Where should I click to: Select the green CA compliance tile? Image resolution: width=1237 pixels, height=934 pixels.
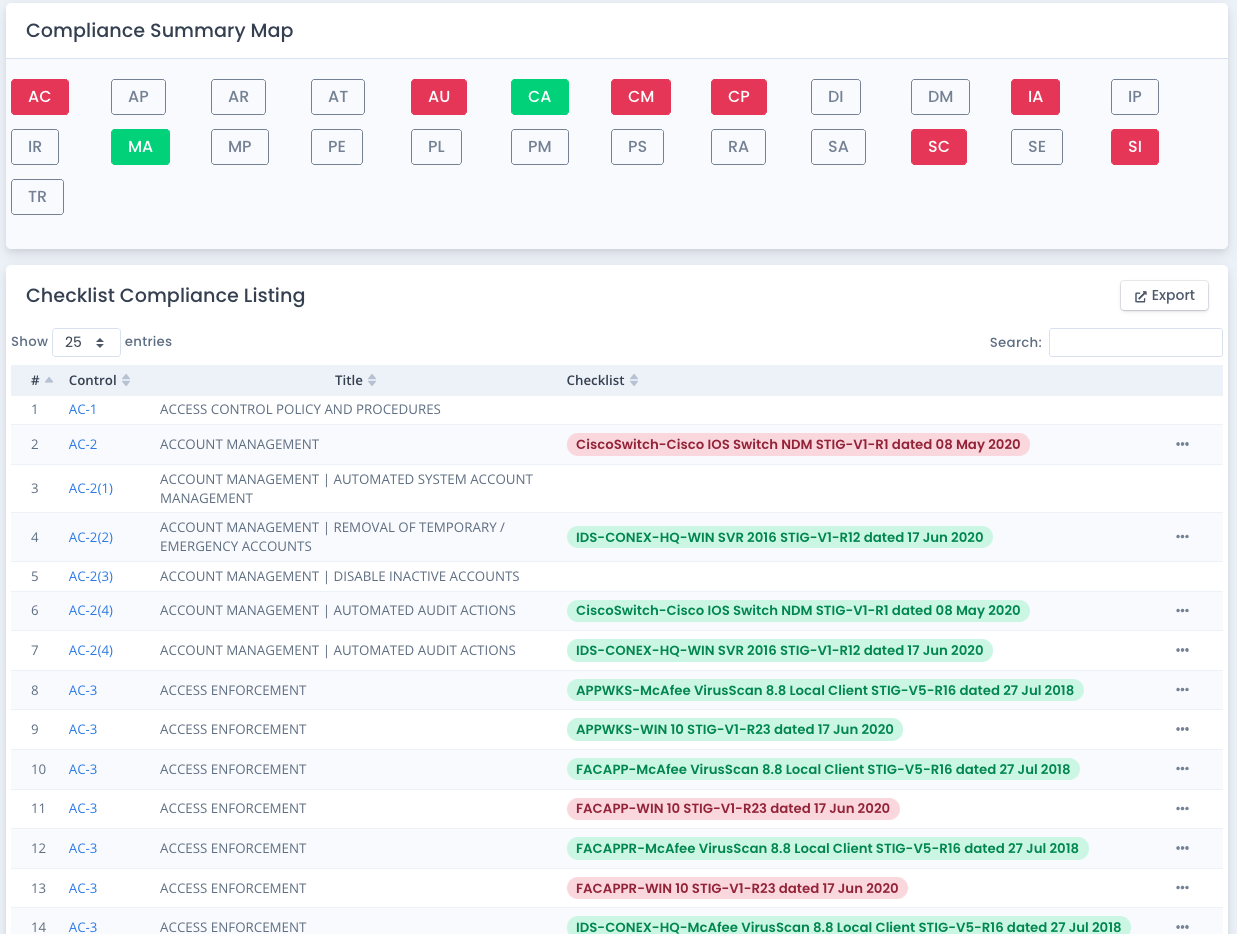point(539,96)
